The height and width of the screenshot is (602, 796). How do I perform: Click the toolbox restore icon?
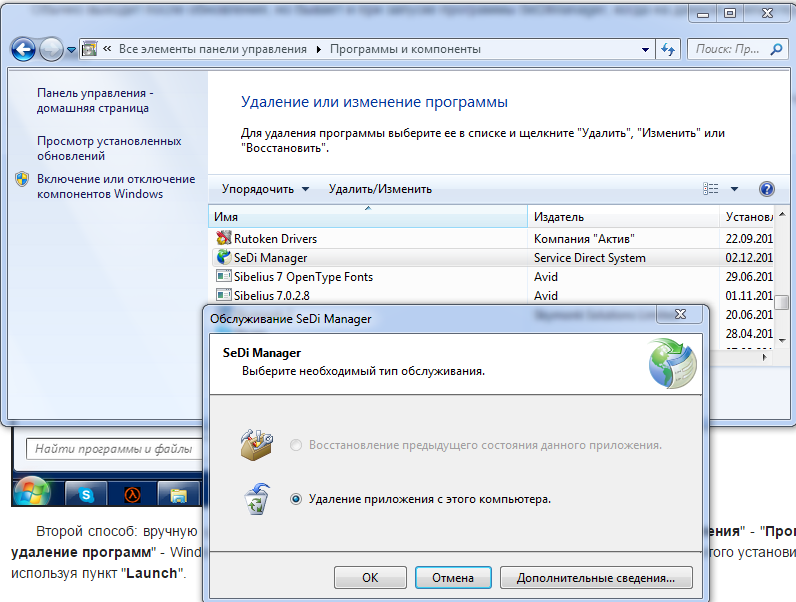256,445
